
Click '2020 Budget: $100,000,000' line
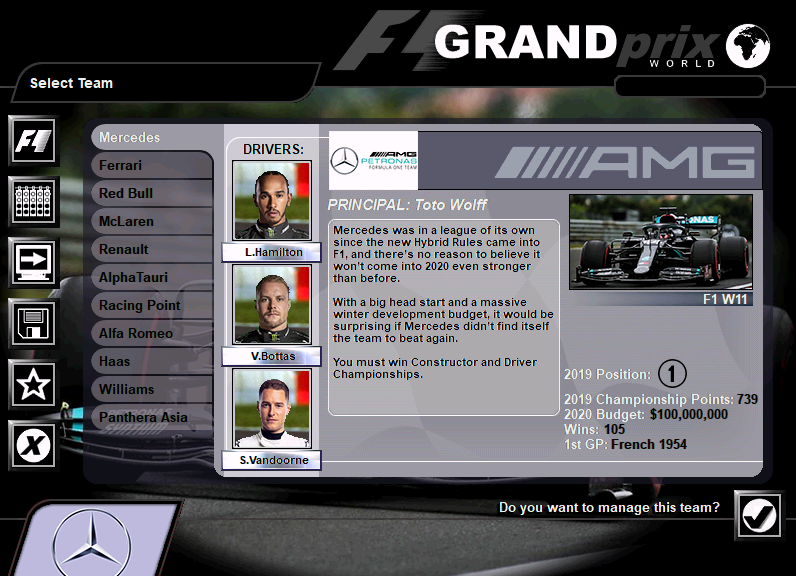pos(646,415)
